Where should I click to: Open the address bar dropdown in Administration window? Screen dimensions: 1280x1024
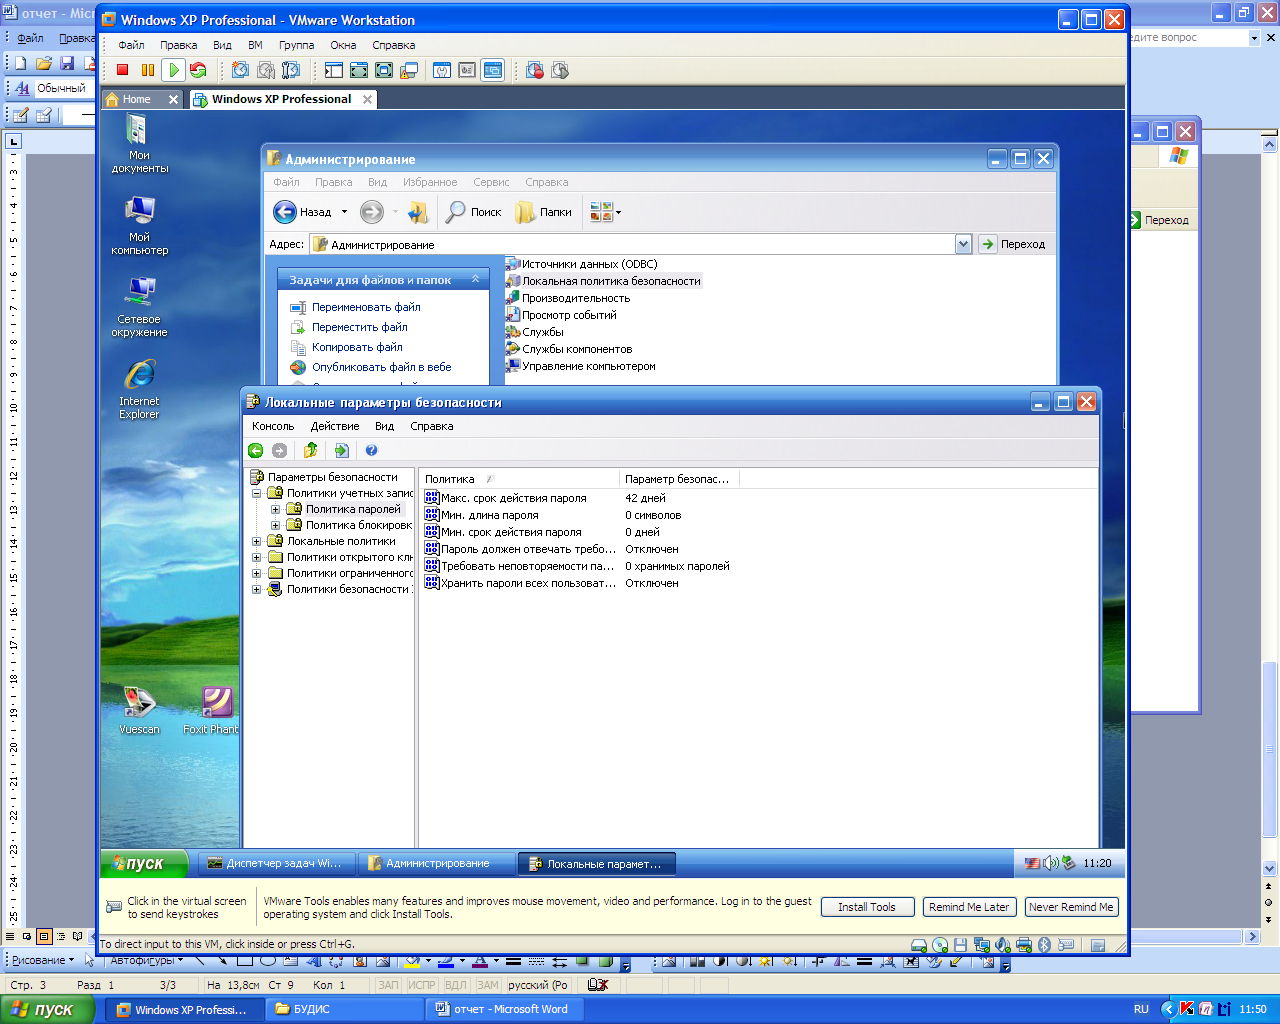(963, 244)
